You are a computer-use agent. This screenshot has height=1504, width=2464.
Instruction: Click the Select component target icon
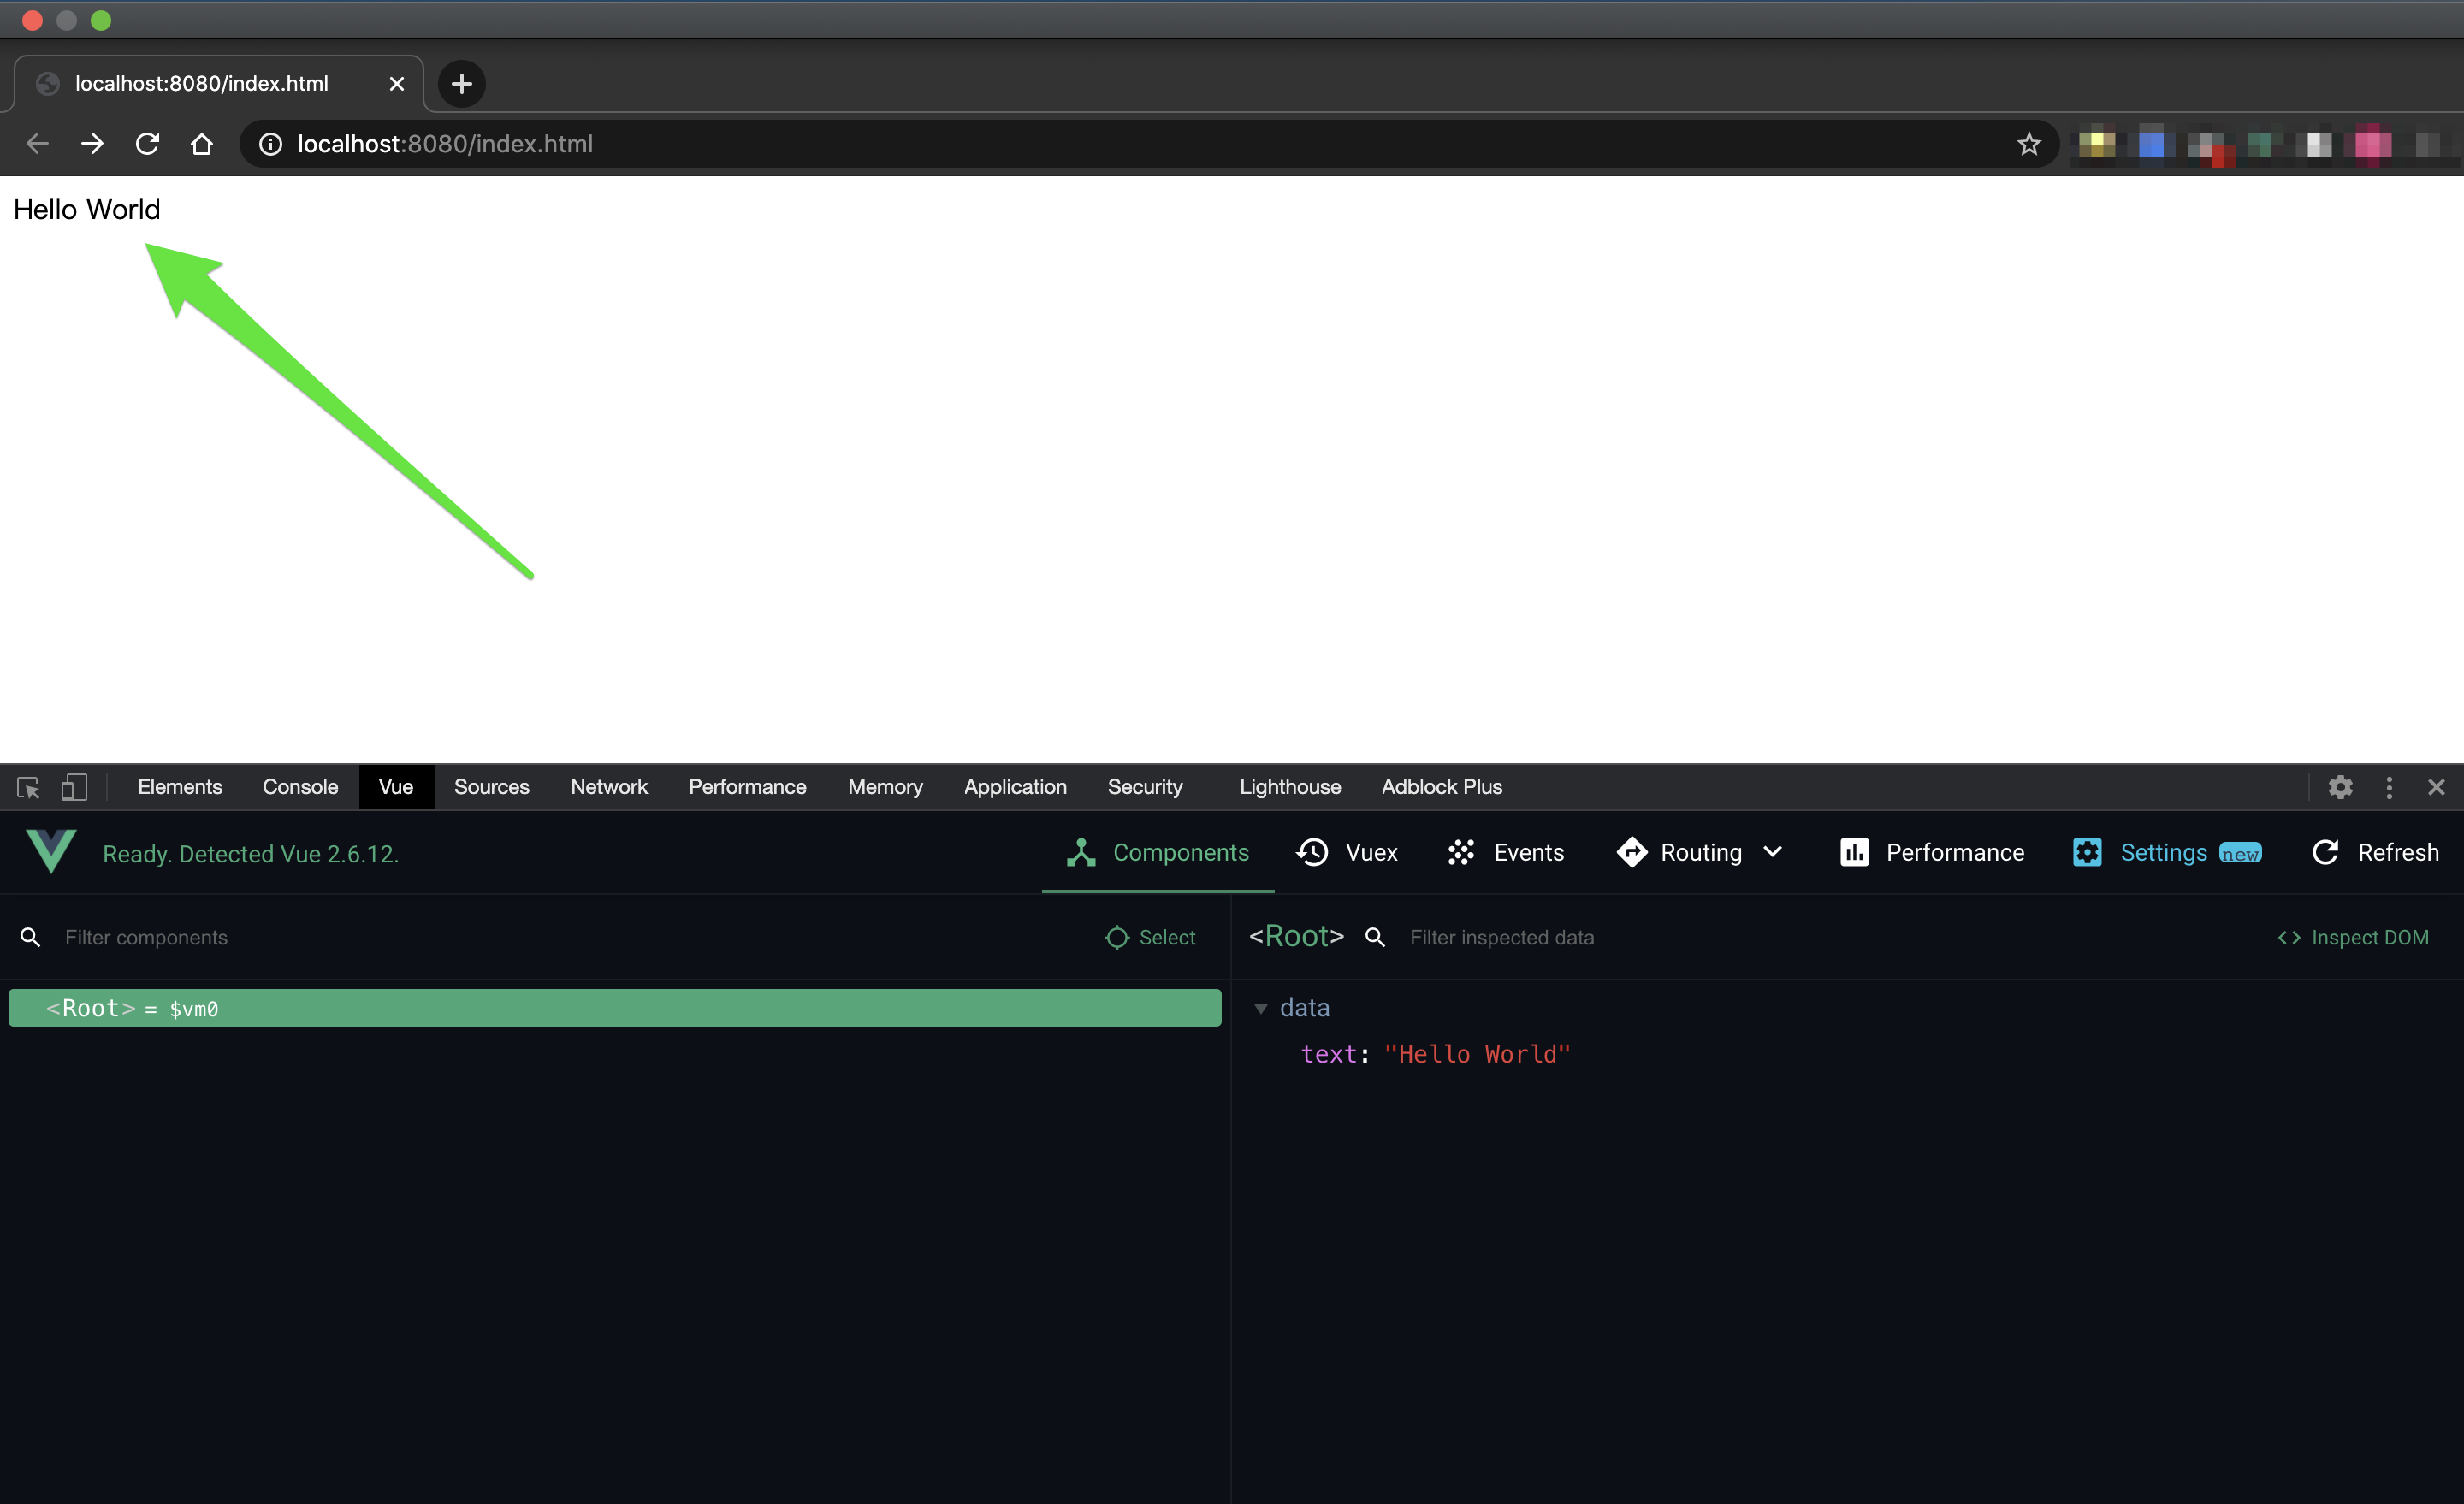pos(1116,937)
